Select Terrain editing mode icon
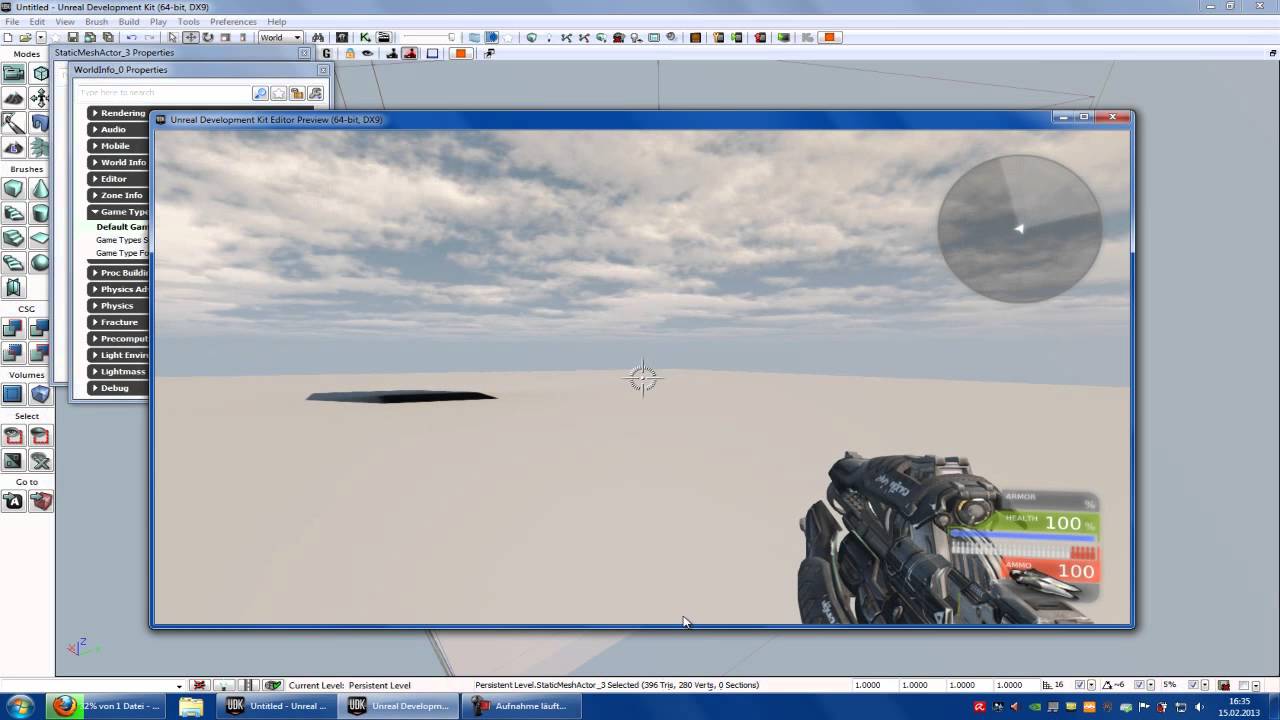1280x720 pixels. [13, 98]
